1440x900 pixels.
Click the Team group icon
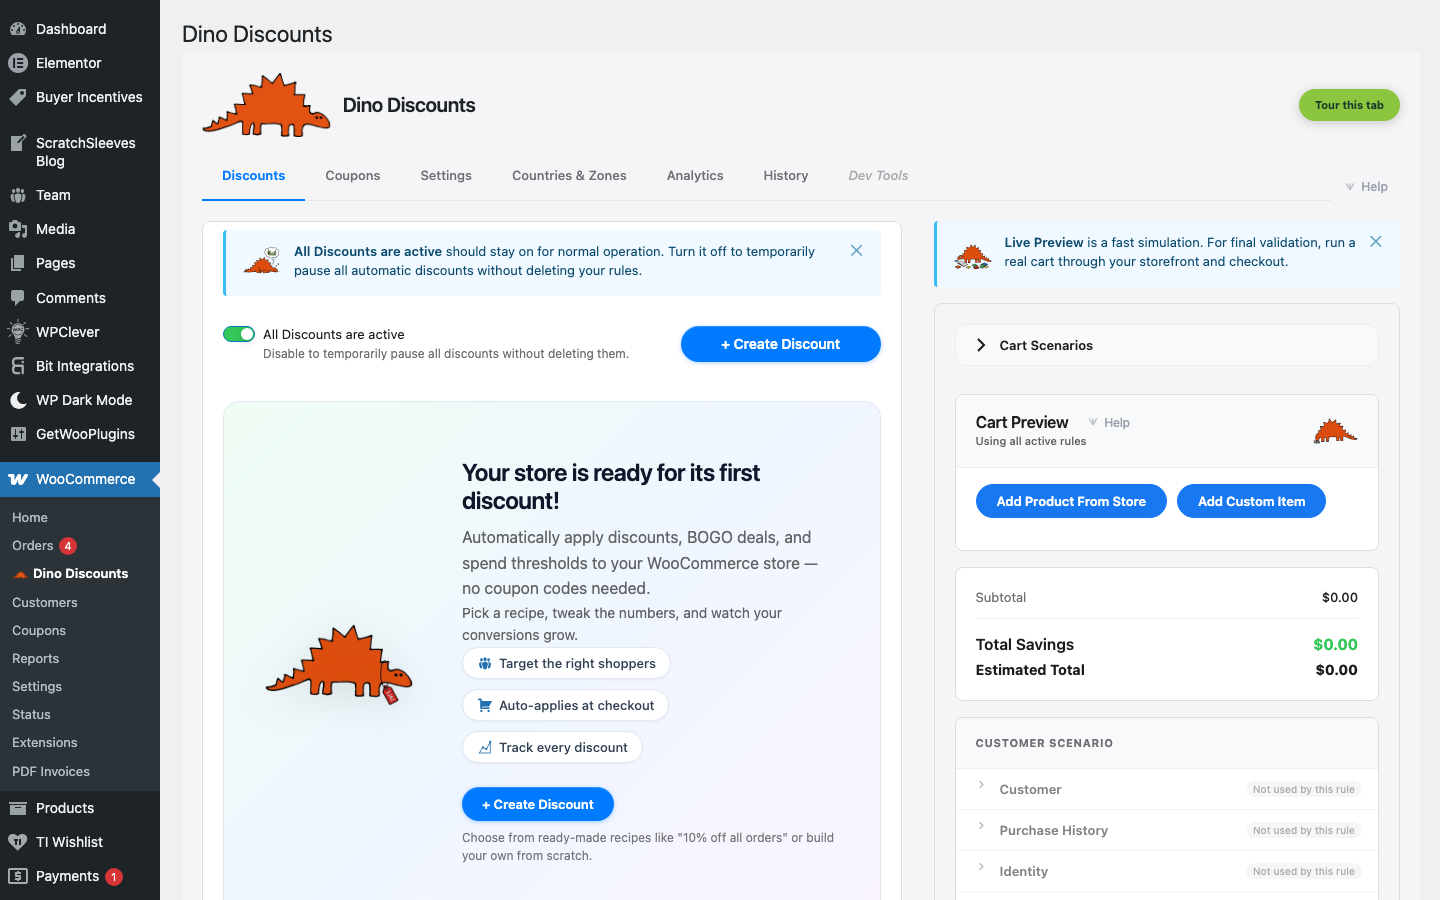[18, 195]
